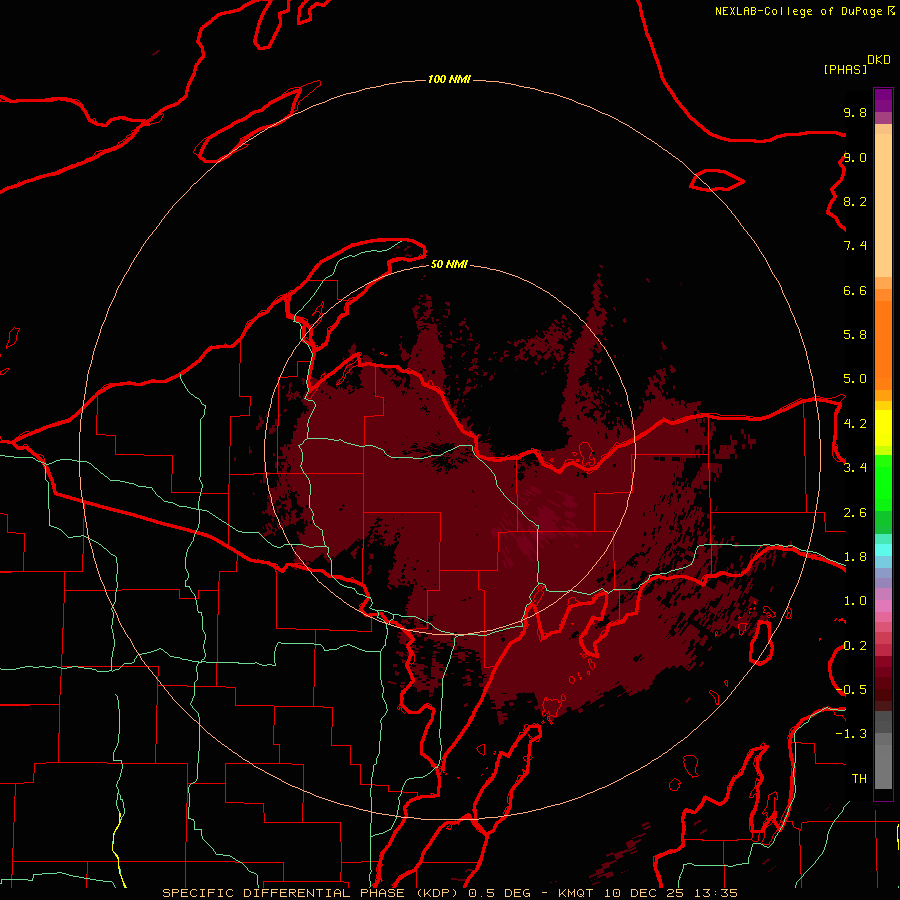The image size is (900, 900).
Task: Click the cyan band near 1.8
Action: (883, 550)
